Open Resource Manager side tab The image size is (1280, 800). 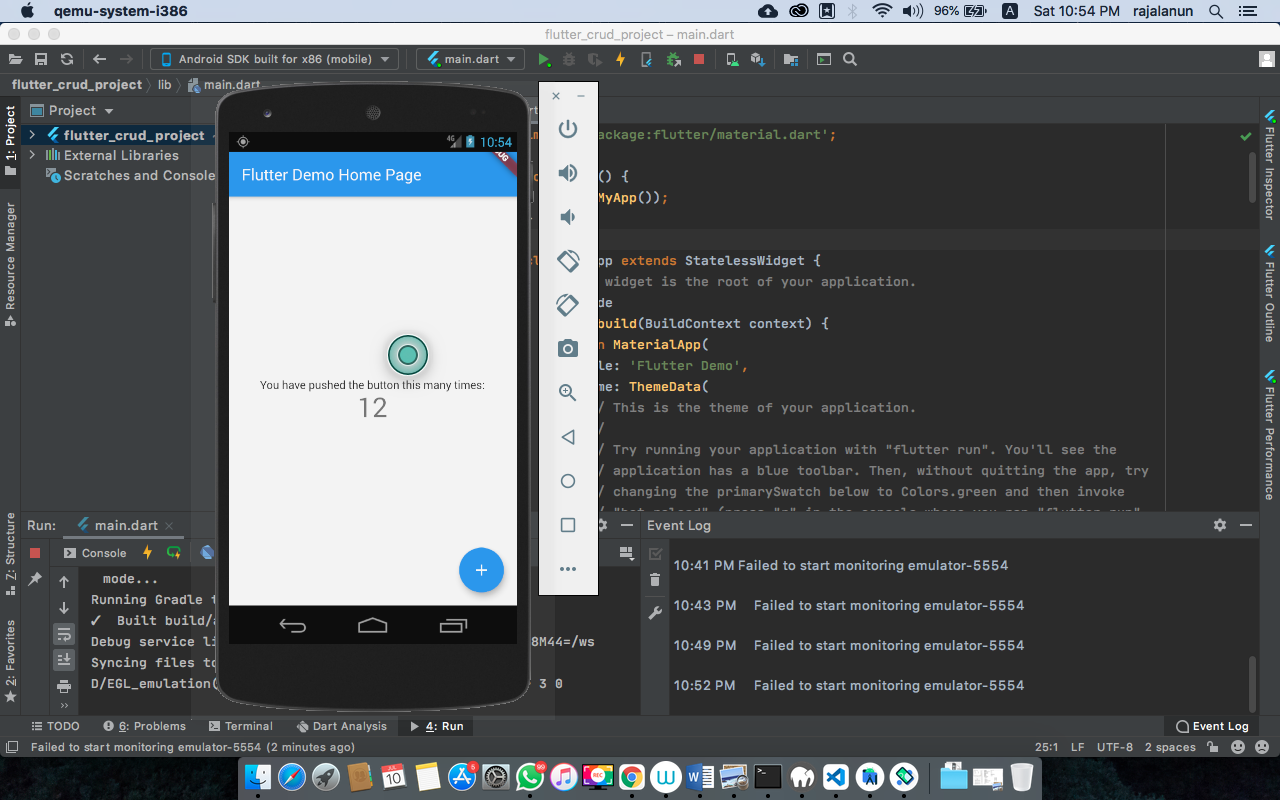point(10,265)
